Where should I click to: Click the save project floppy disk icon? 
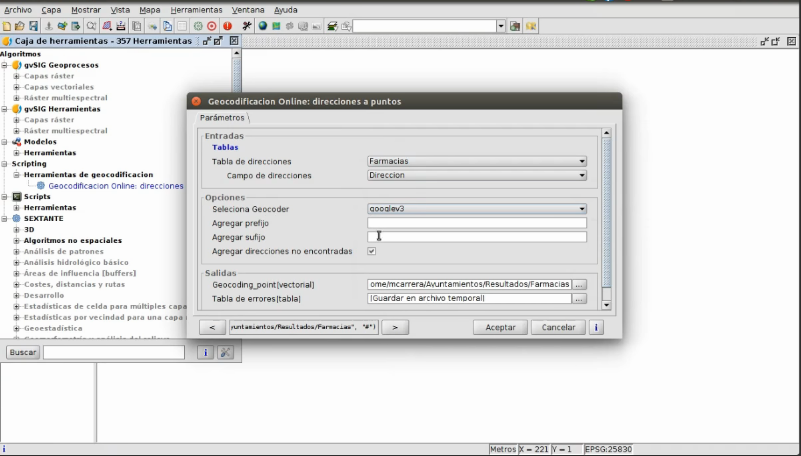click(33, 25)
